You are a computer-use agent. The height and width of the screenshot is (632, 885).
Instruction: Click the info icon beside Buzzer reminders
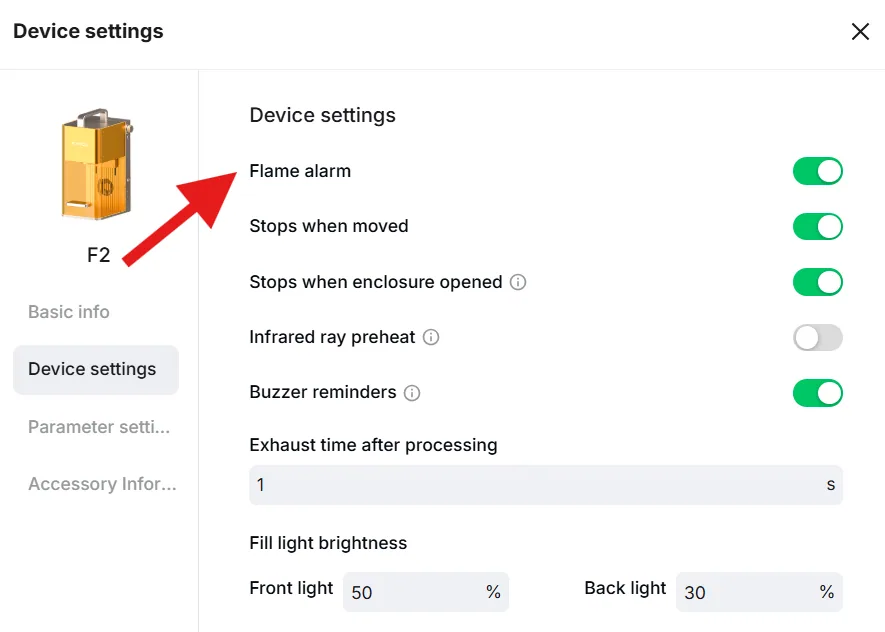(x=412, y=392)
